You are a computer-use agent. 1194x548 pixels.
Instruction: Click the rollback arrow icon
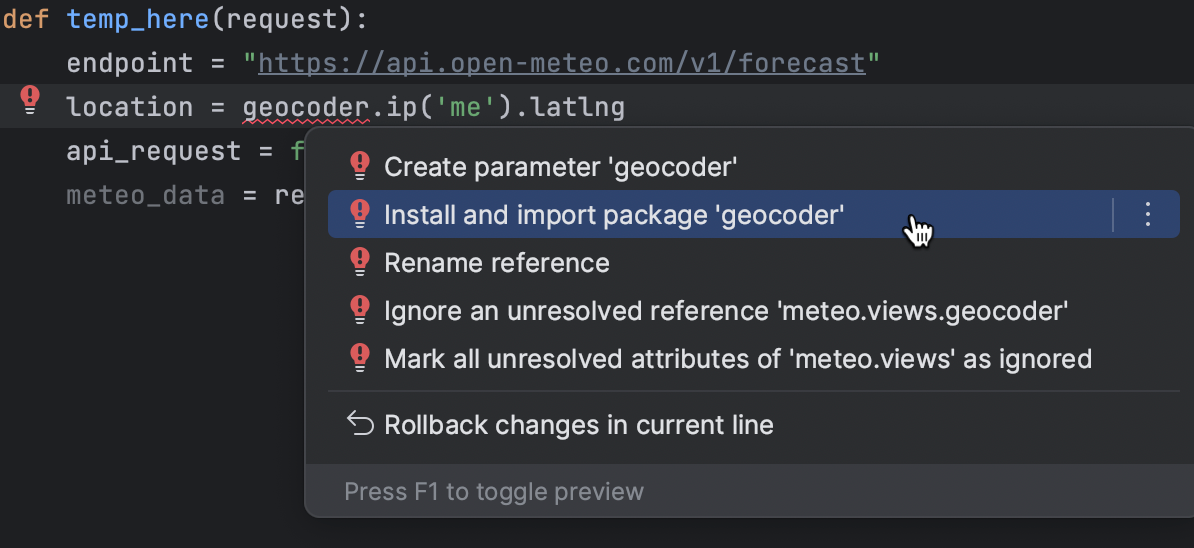click(359, 424)
